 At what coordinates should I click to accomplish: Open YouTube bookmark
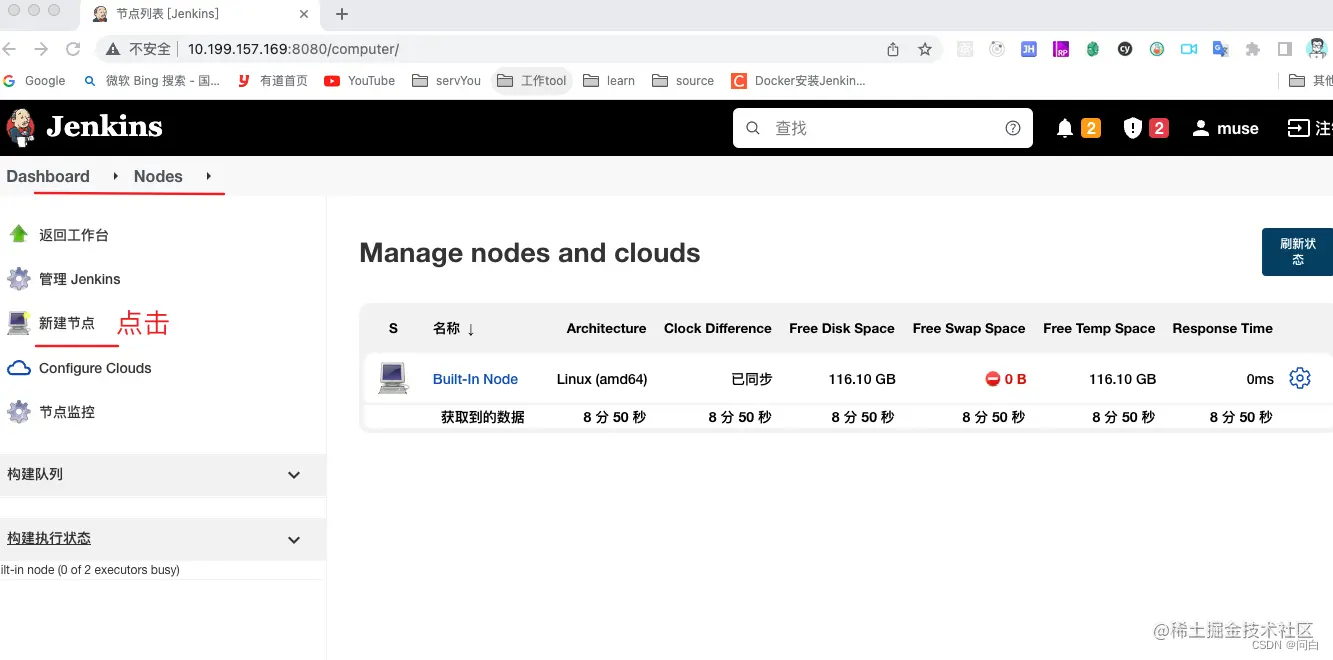point(360,81)
